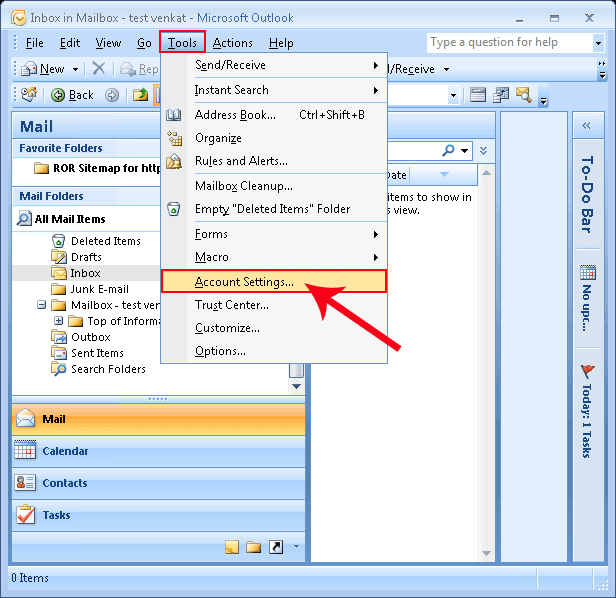Select Search Folders
Viewport: 616px width, 598px height.
tap(99, 369)
